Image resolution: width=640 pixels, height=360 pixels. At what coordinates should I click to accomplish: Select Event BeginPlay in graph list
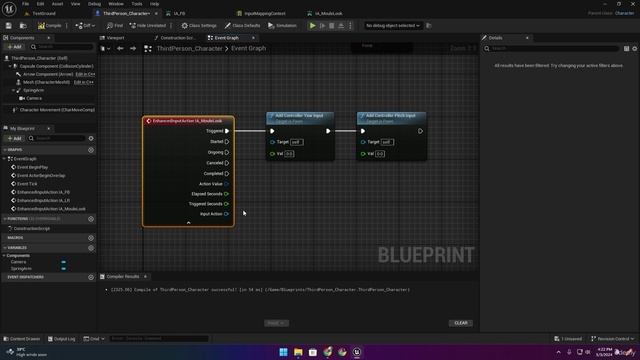(32, 167)
